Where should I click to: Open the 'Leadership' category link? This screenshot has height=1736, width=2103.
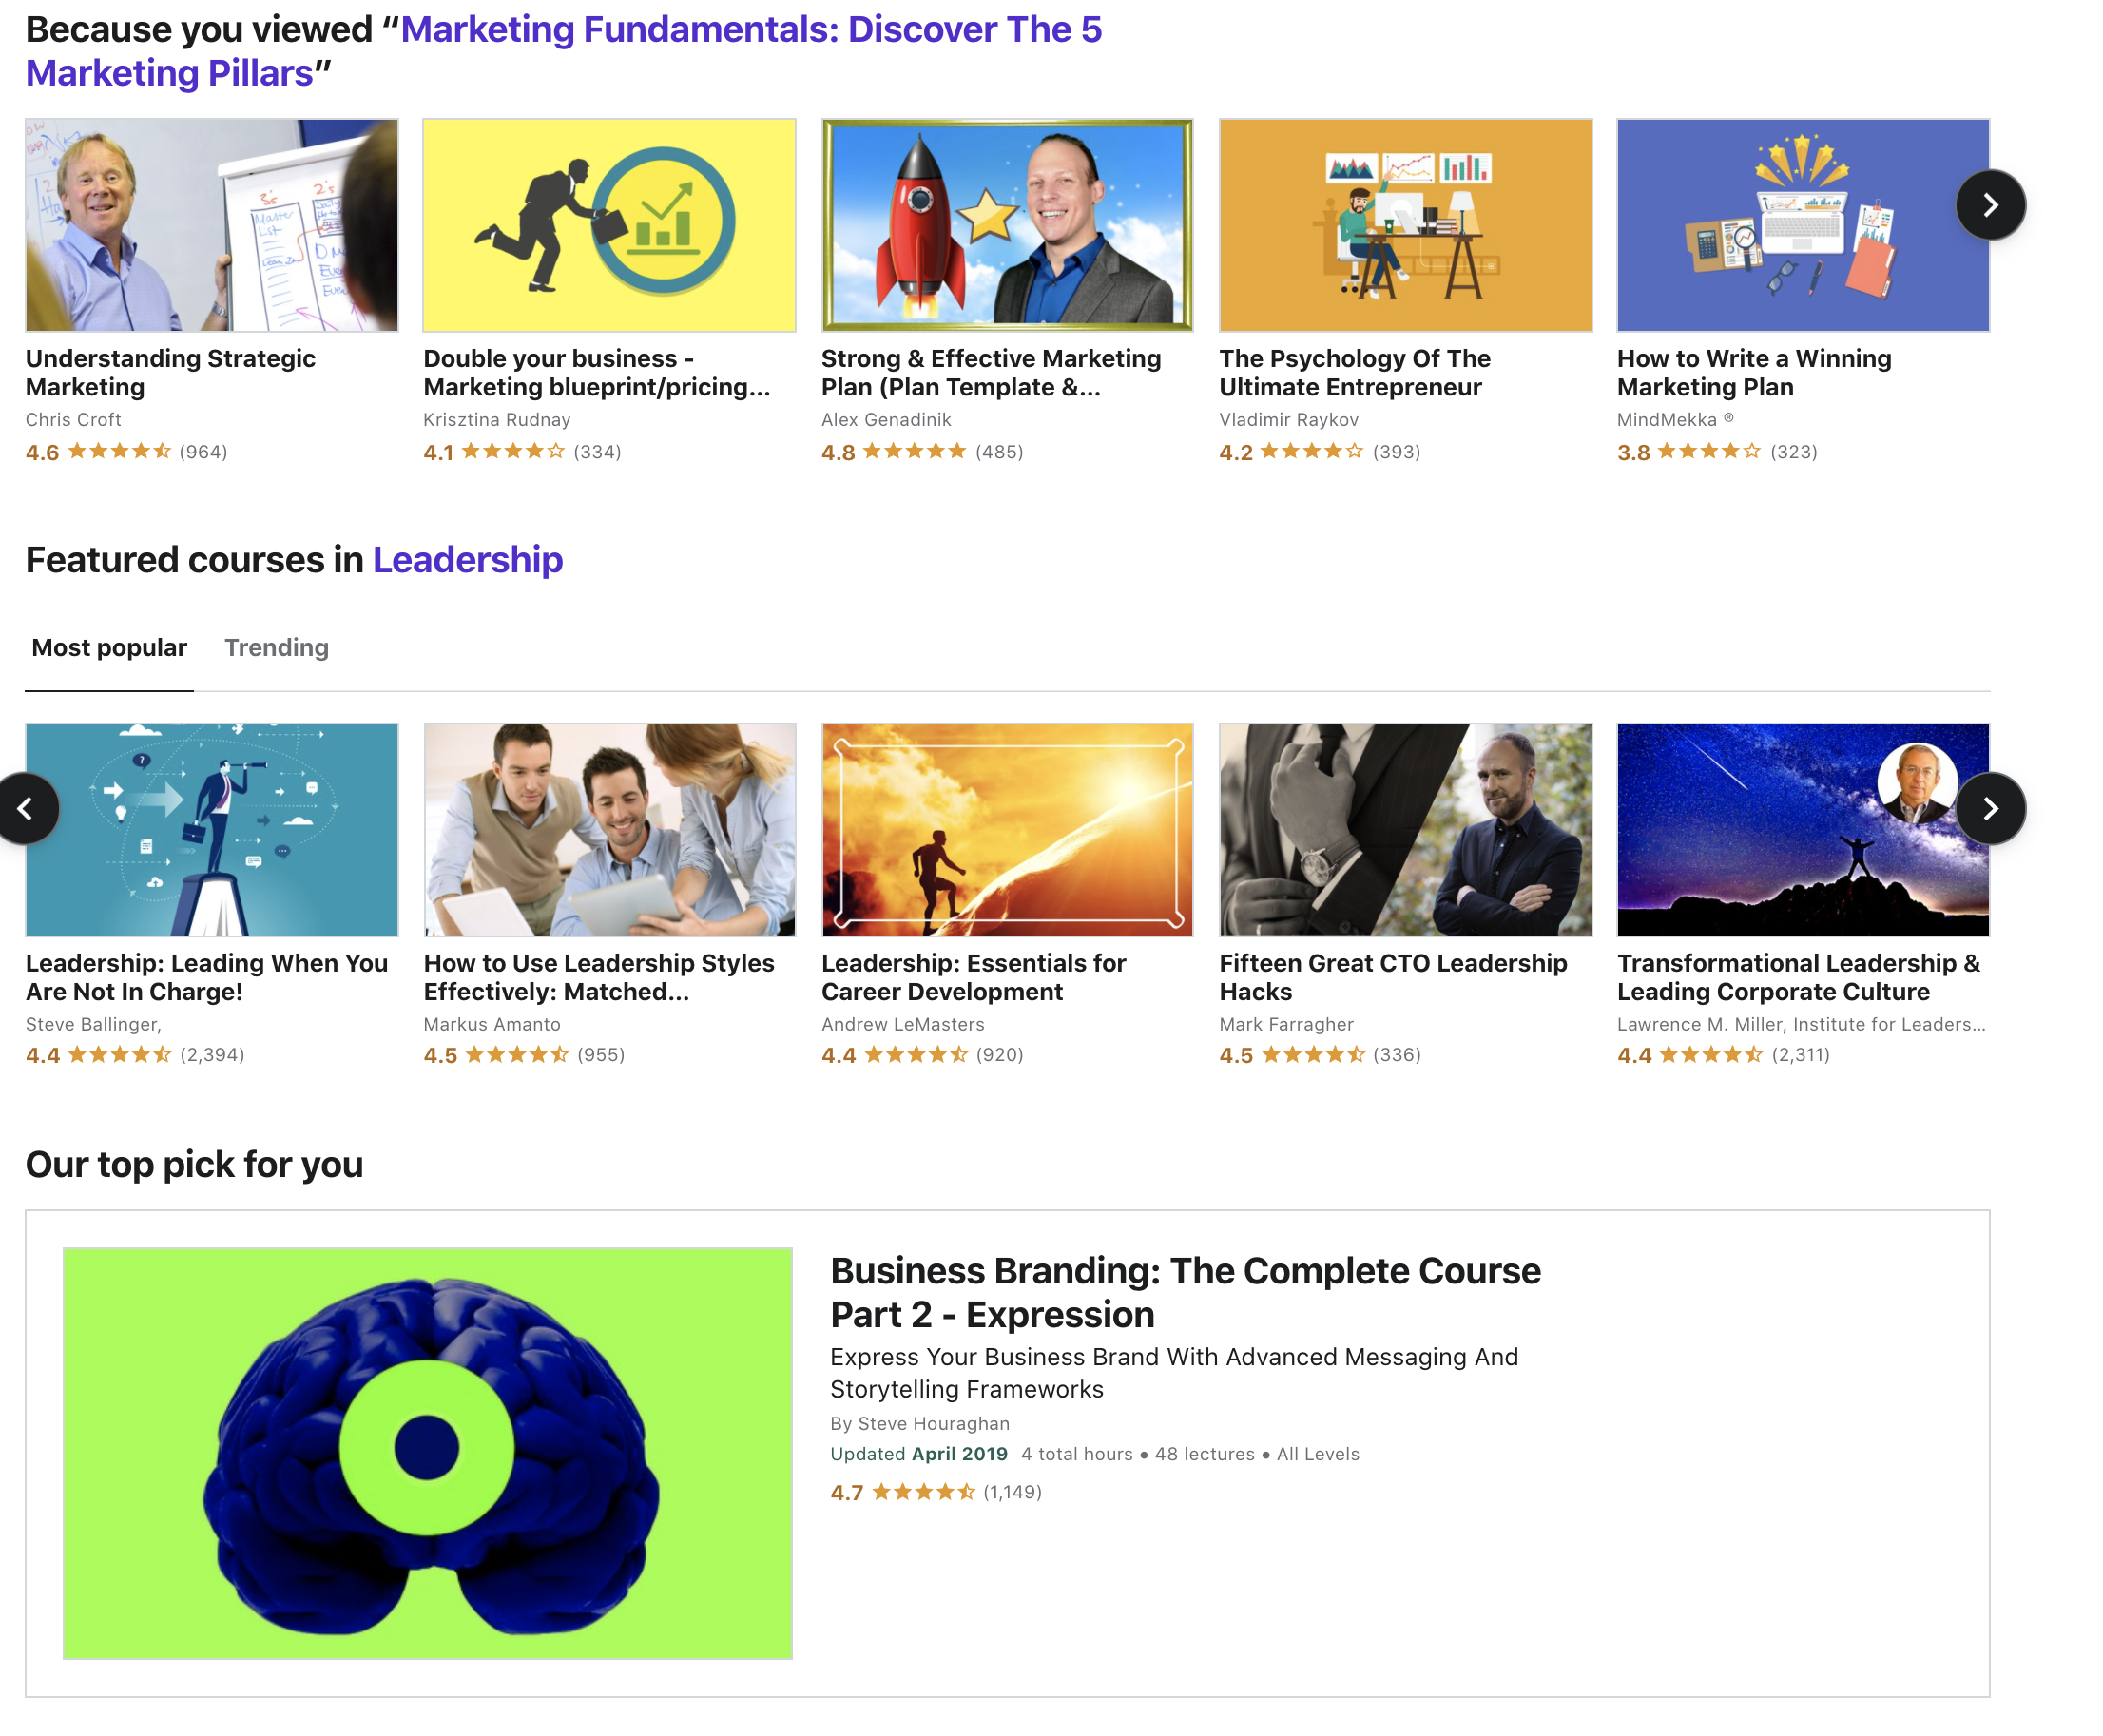467,560
